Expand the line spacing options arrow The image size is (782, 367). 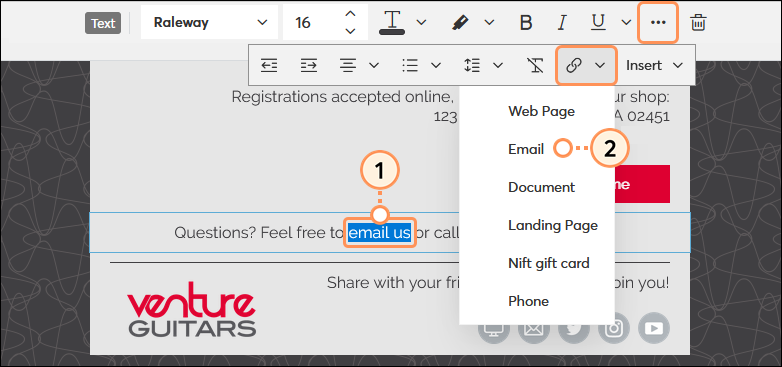[498, 65]
